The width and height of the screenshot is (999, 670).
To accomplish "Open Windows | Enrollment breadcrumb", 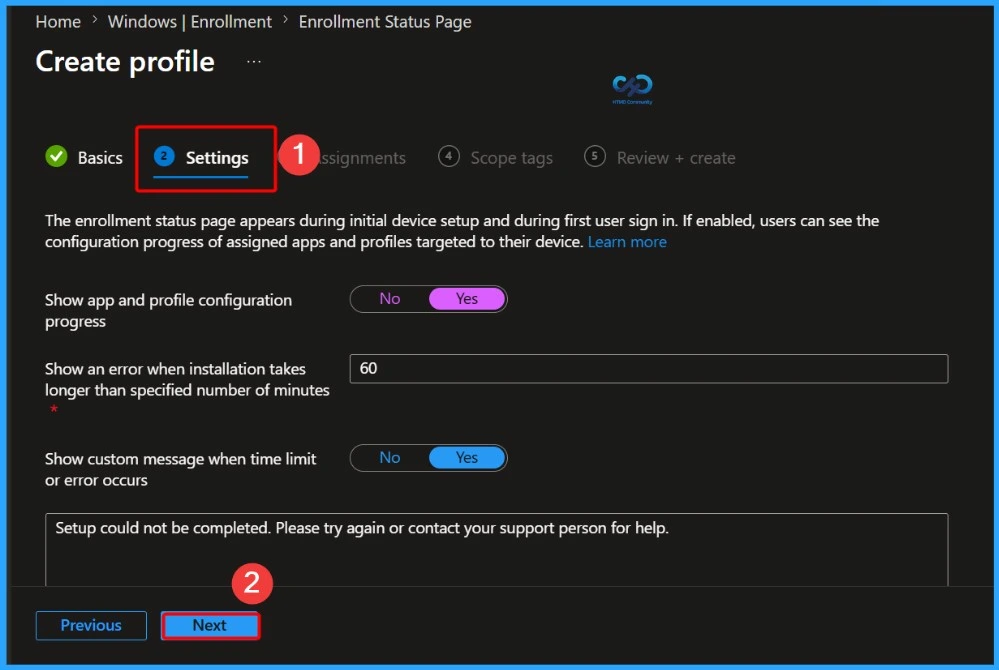I will pyautogui.click(x=189, y=22).
